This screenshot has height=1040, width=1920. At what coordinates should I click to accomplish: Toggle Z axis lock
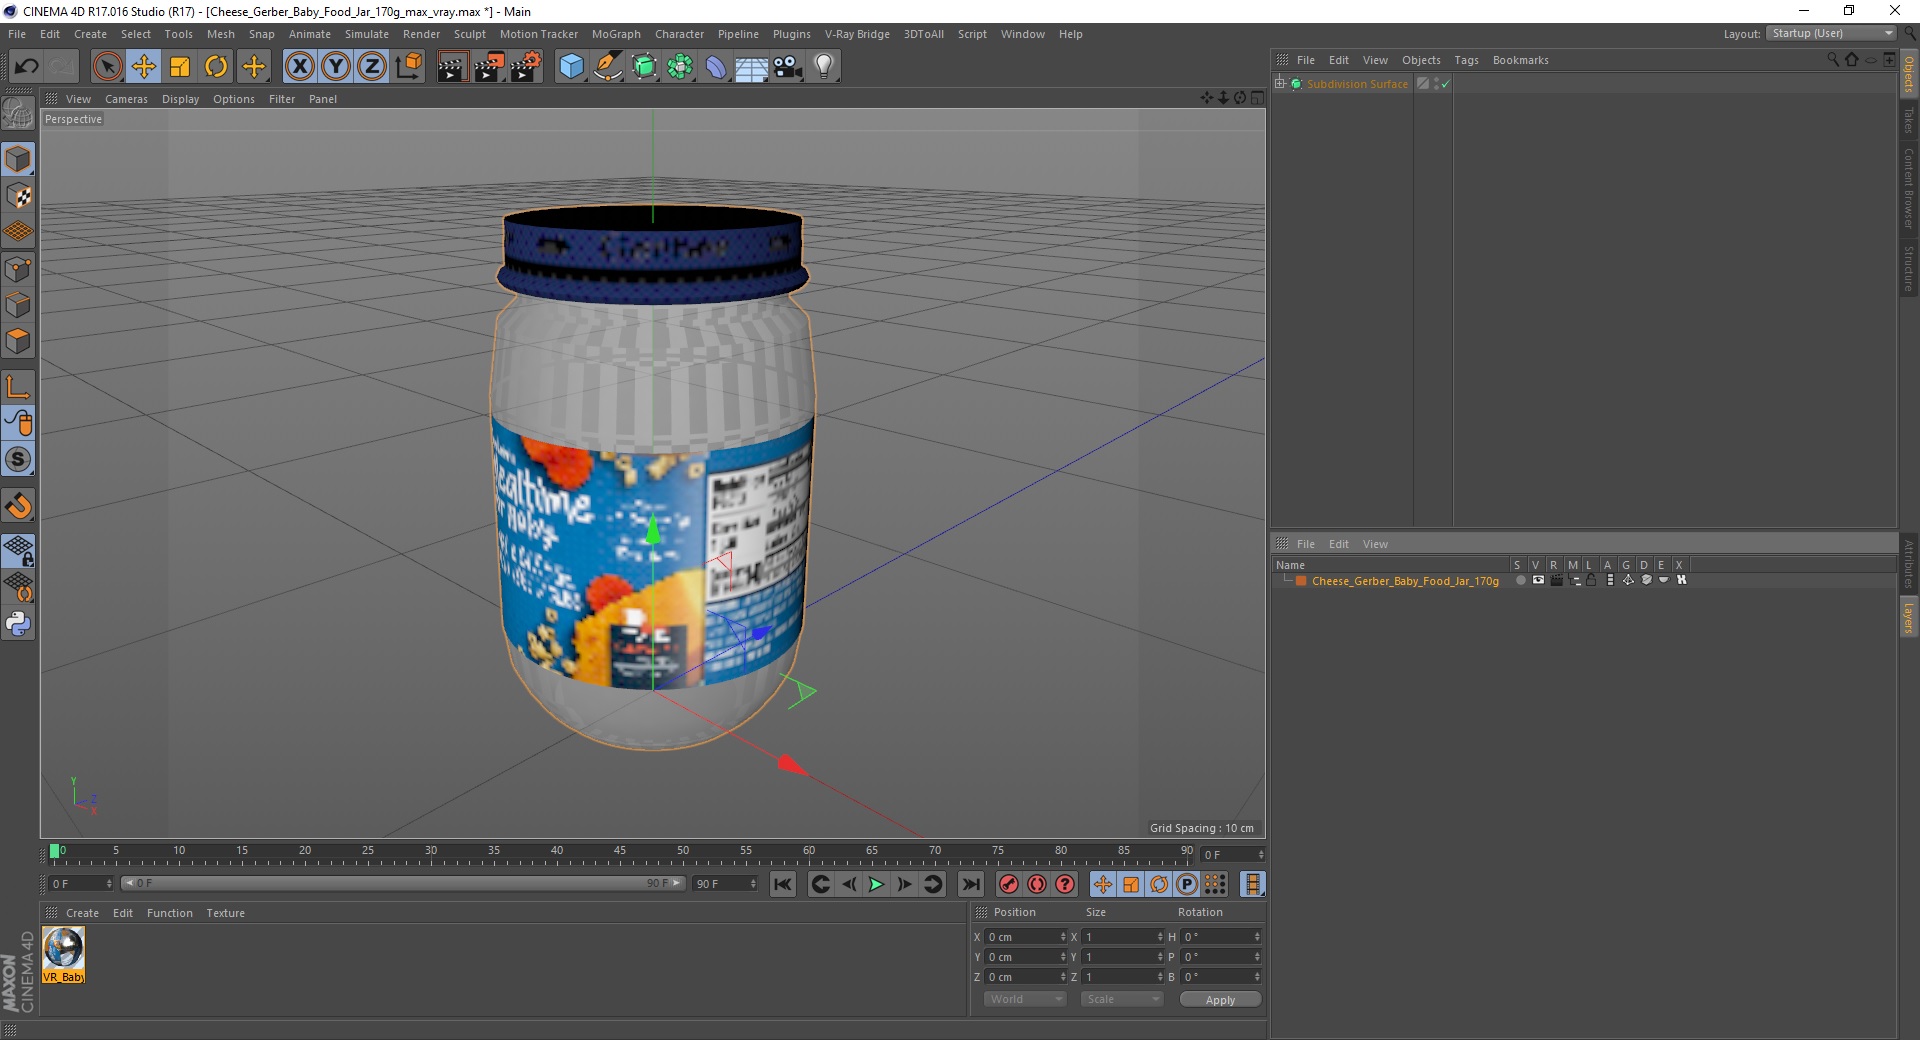click(372, 67)
